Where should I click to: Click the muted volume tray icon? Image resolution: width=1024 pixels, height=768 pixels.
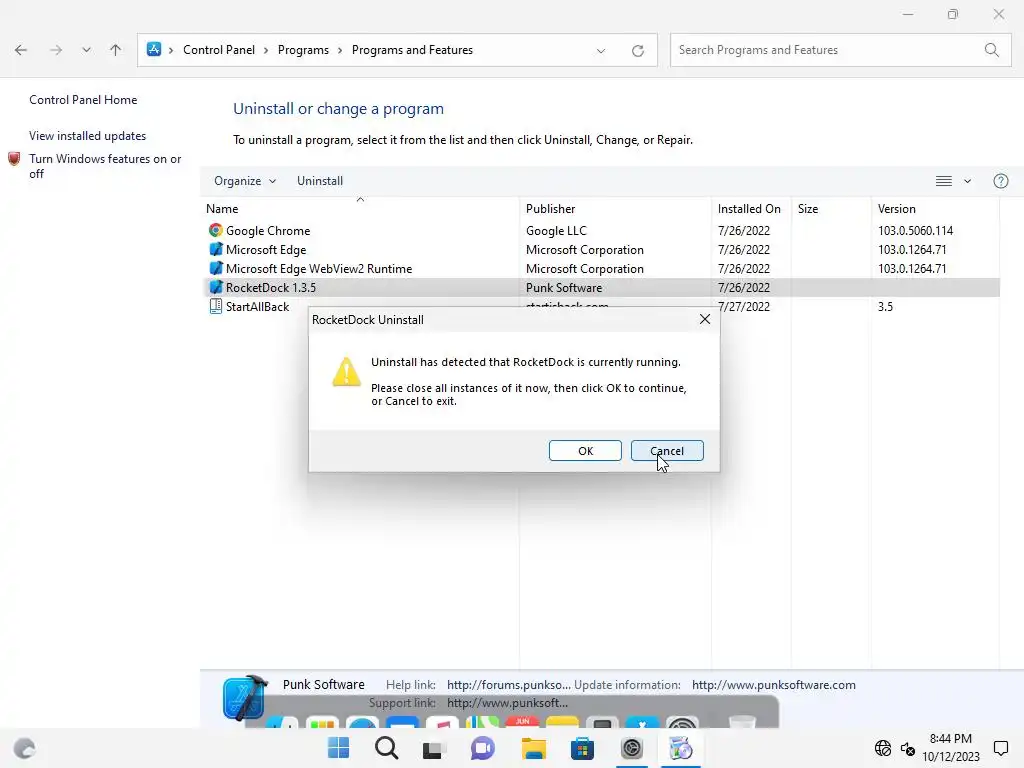point(908,748)
